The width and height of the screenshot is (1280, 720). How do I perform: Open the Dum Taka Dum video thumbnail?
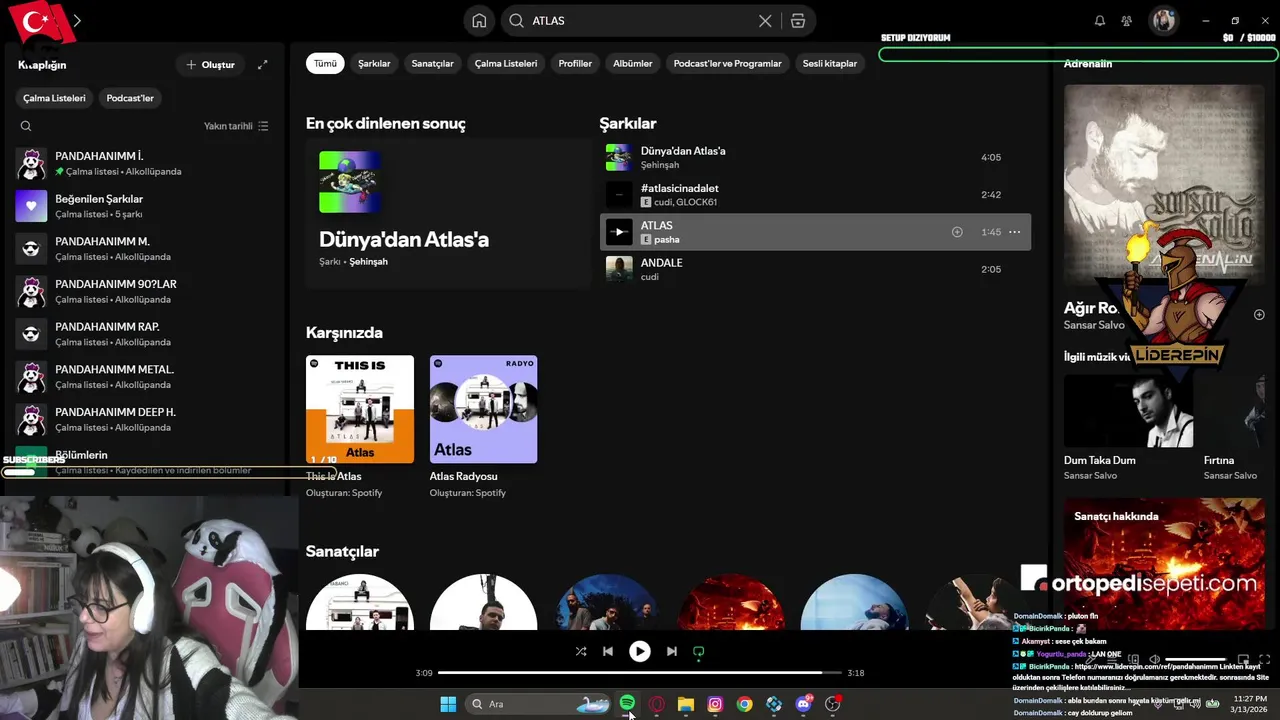click(1128, 410)
